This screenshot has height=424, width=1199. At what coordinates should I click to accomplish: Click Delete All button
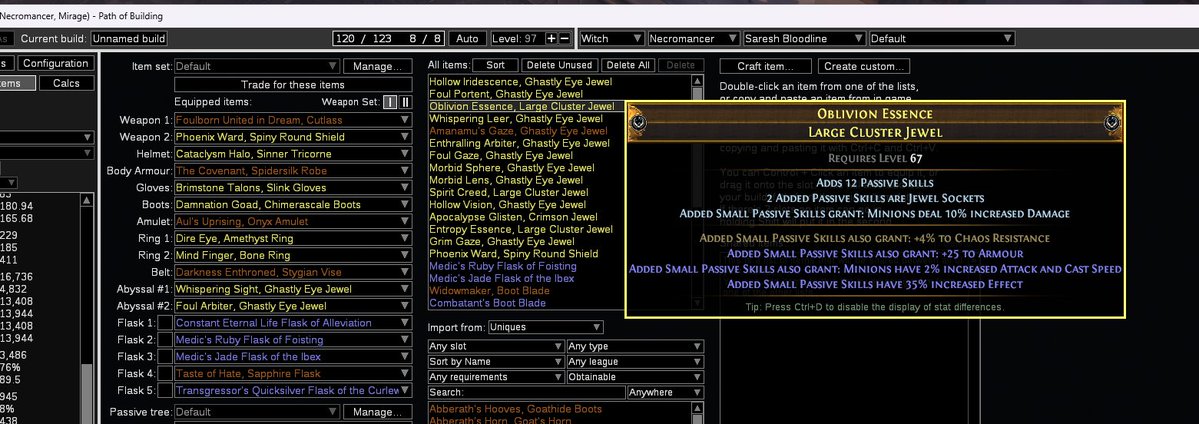(628, 65)
